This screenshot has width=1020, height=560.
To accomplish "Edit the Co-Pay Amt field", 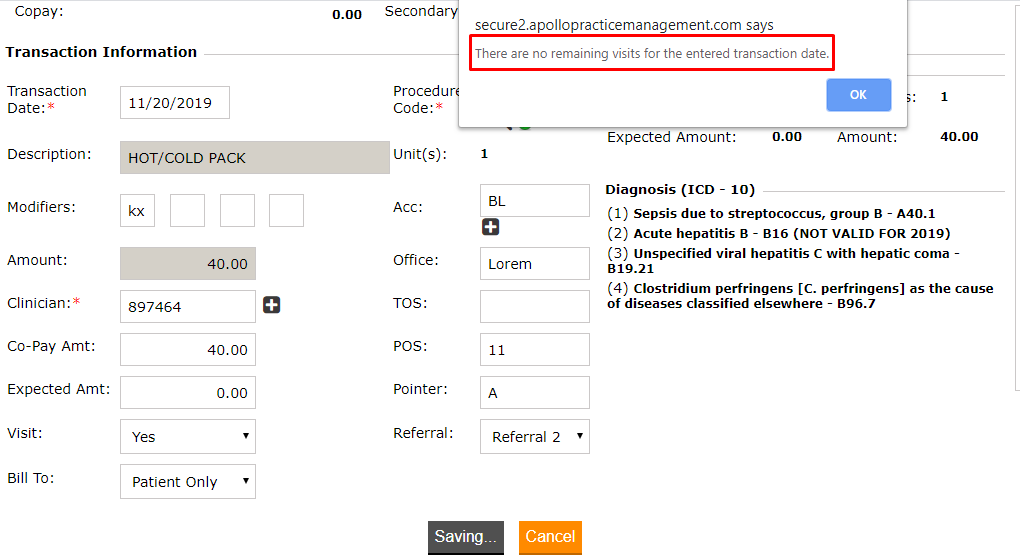I will tap(187, 350).
